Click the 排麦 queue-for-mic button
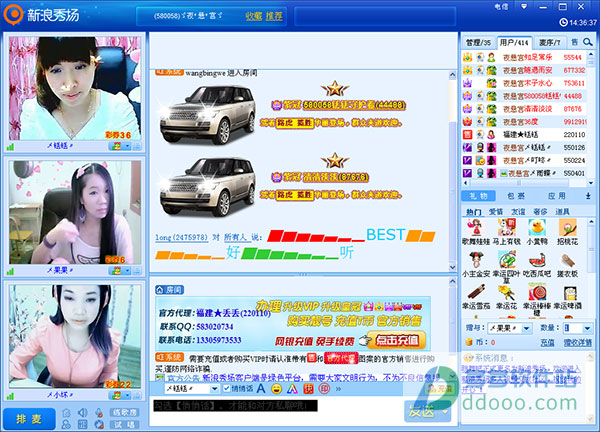This screenshot has width=600, height=432. pos(29,419)
